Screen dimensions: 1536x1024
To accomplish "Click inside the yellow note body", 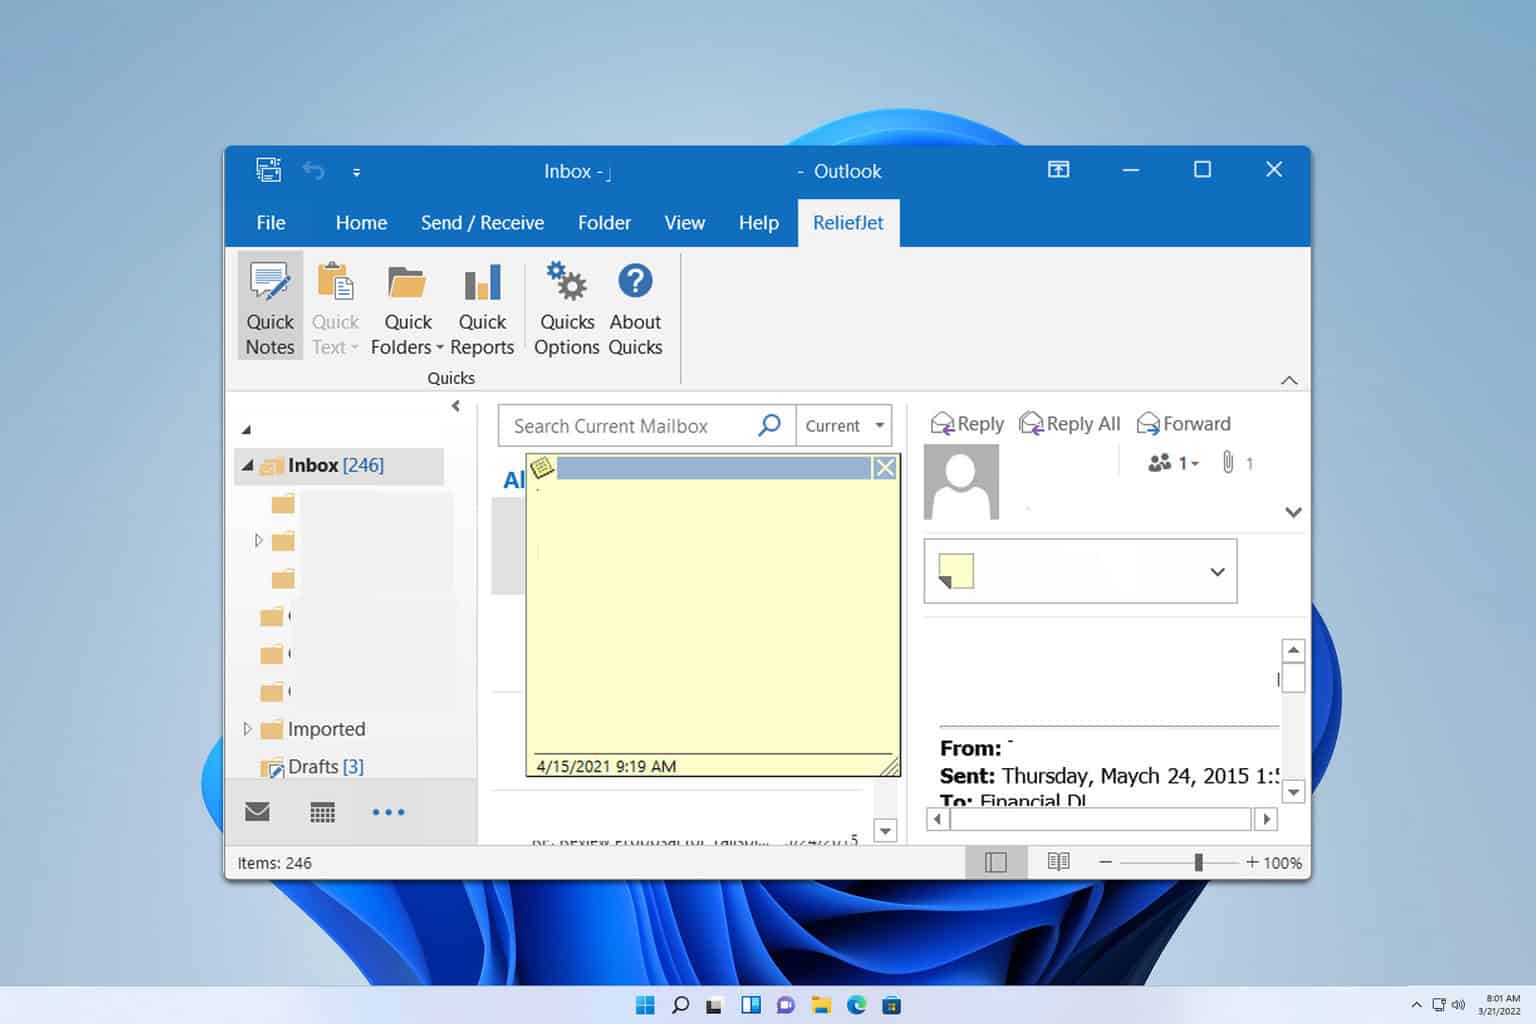I will [713, 615].
